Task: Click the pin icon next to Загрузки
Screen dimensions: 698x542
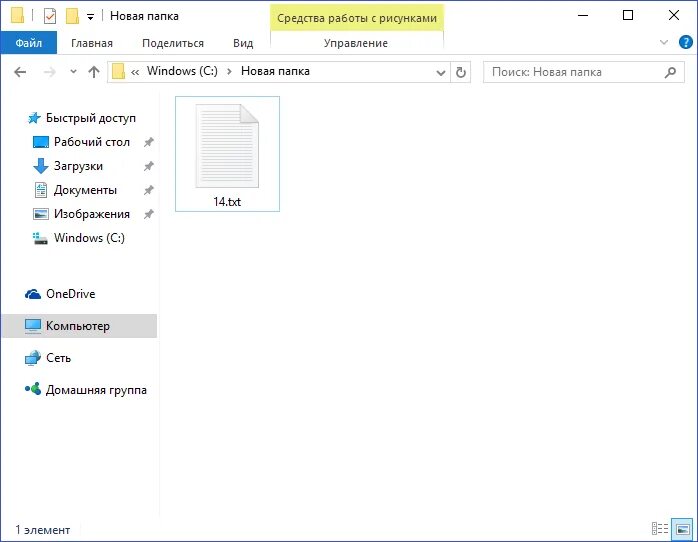Action: coord(149,166)
